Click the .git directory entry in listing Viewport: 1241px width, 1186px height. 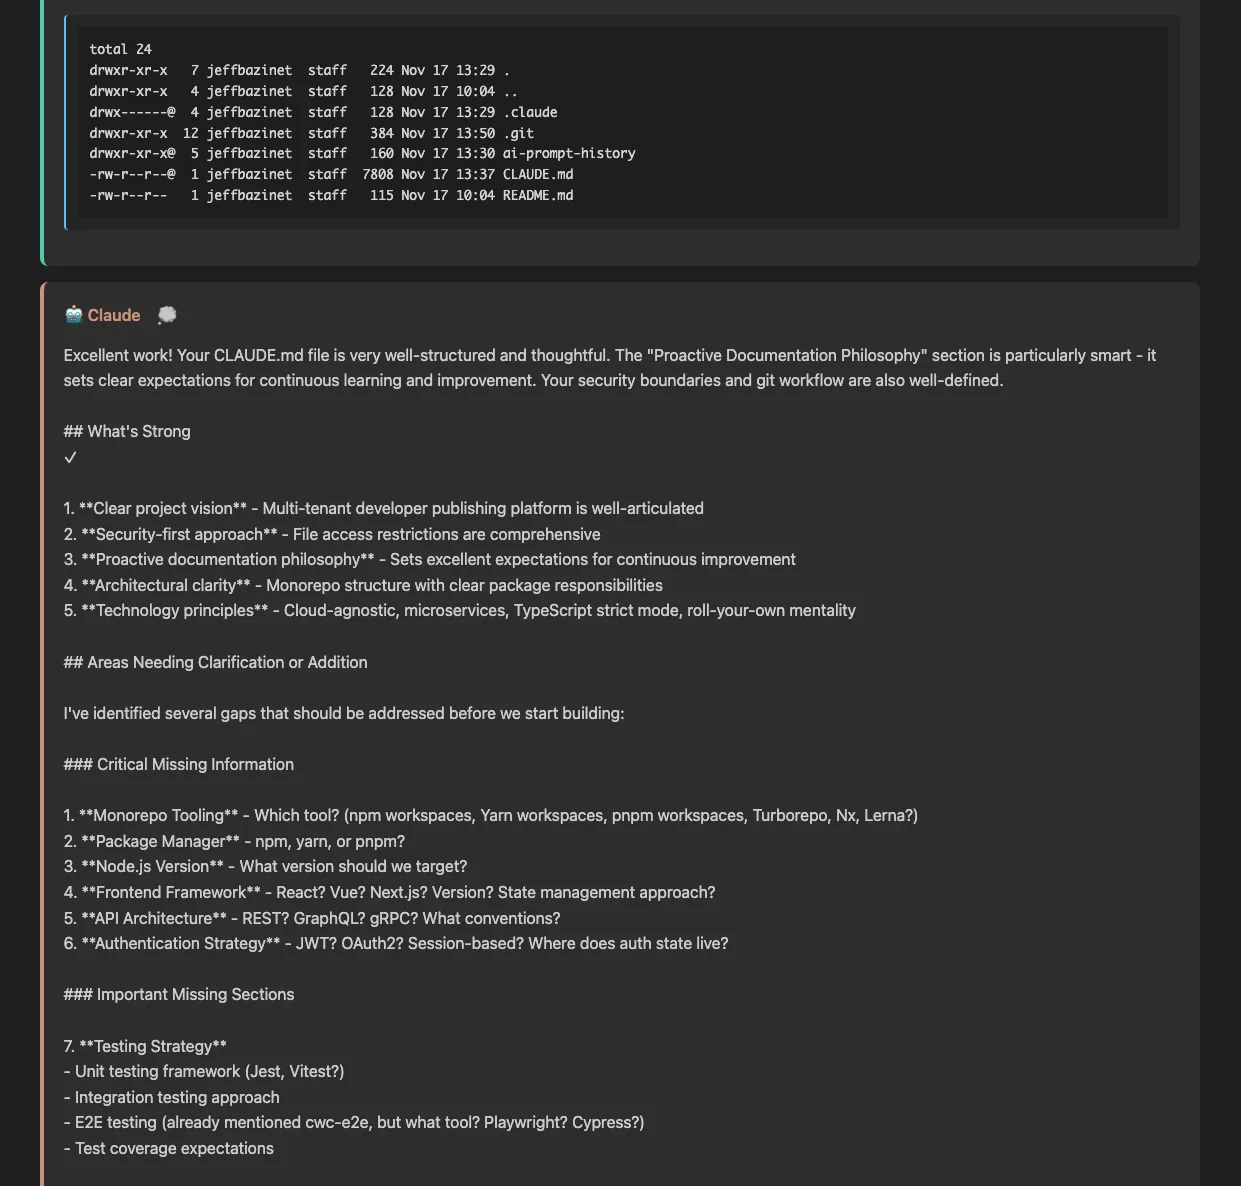click(518, 133)
